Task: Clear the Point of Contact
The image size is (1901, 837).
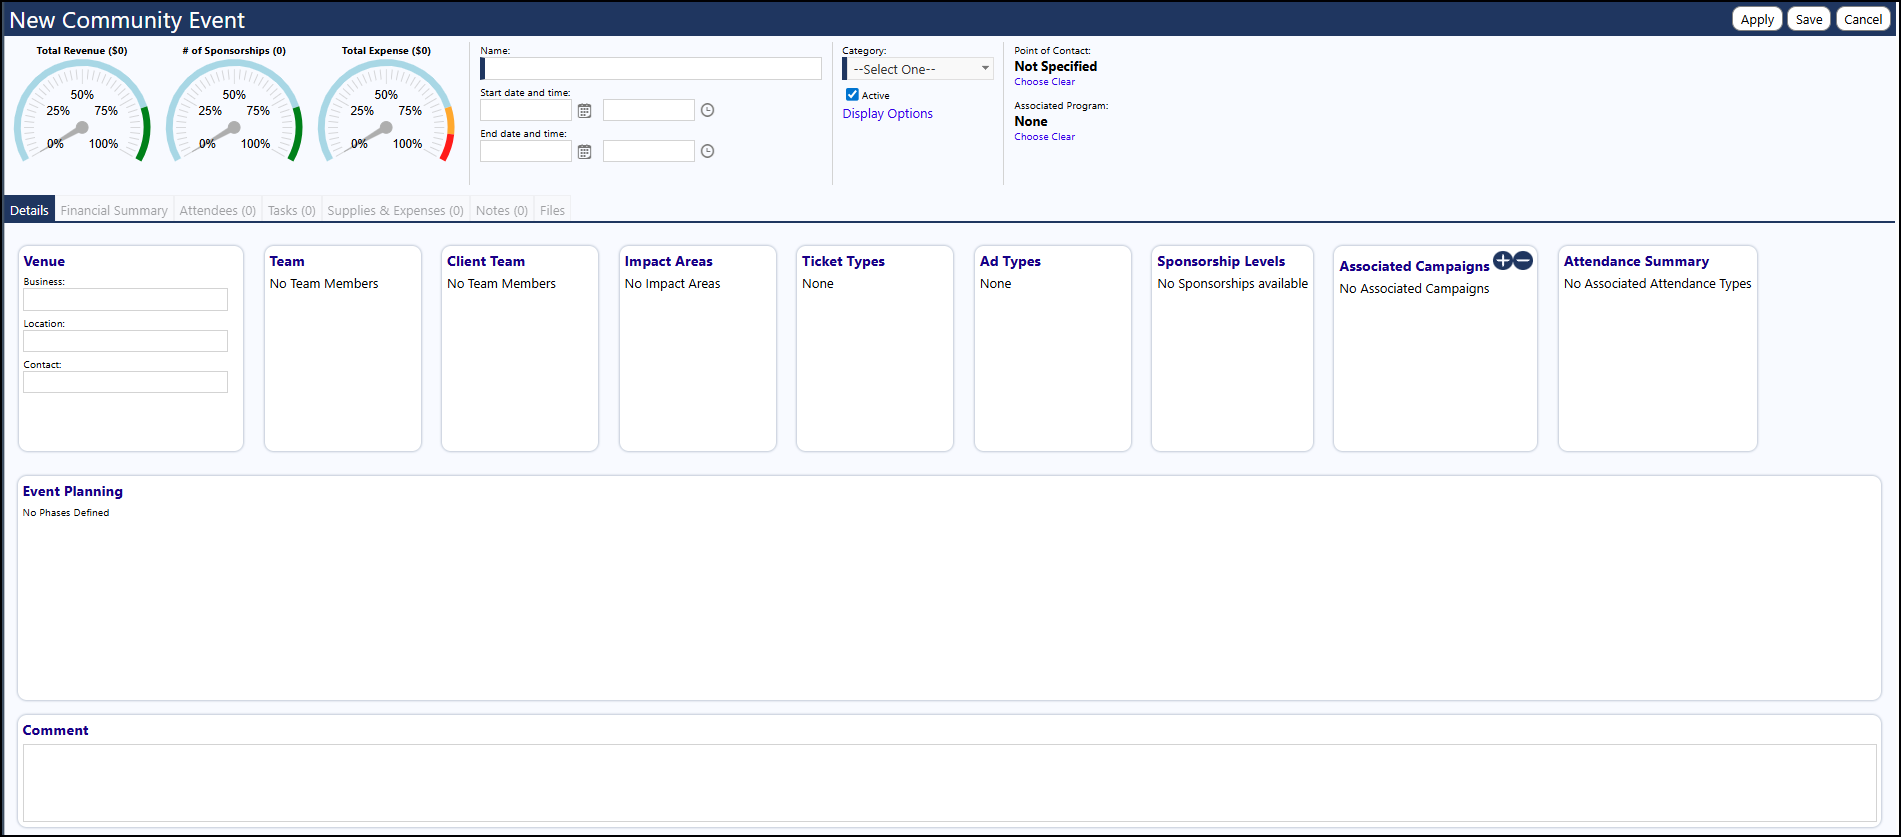Action: (1063, 82)
